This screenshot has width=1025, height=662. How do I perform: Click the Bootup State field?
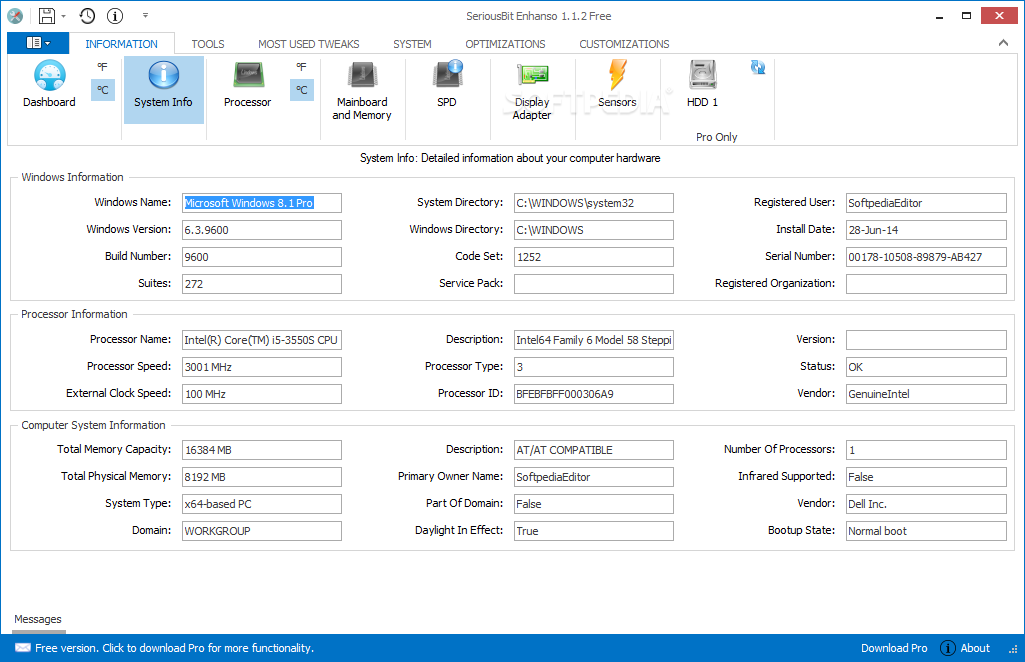[926, 531]
